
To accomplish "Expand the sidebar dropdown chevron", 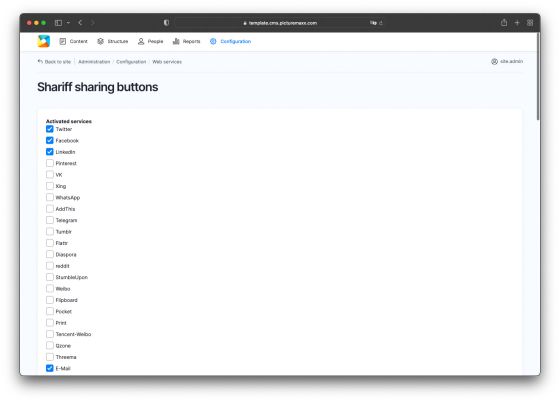I will tap(68, 23).
